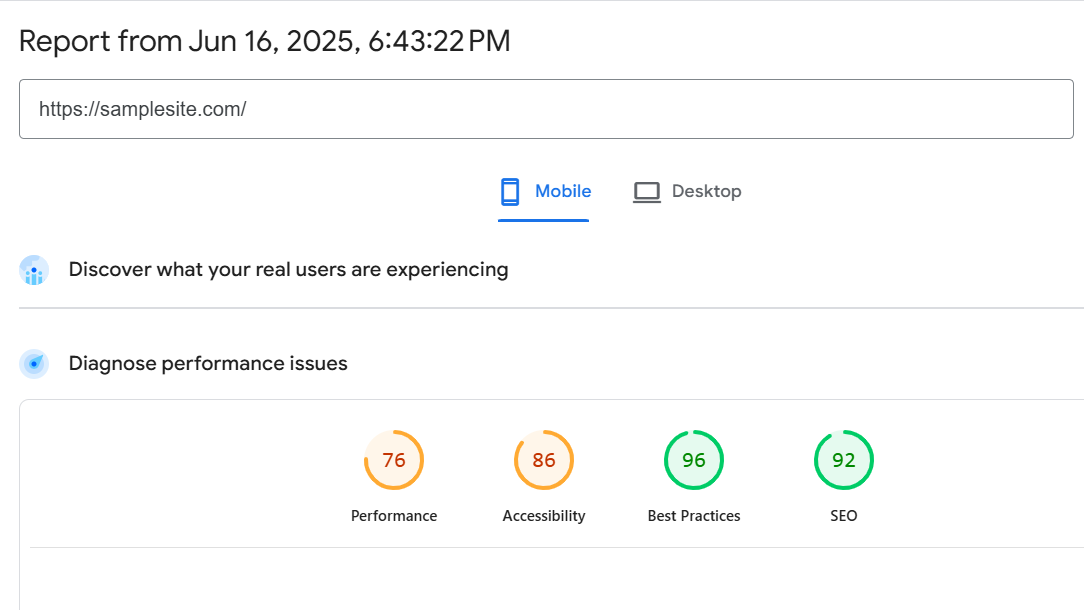Click the Accessibility label below its gauge
Viewport: 1084px width, 610px height.
pyautogui.click(x=544, y=516)
